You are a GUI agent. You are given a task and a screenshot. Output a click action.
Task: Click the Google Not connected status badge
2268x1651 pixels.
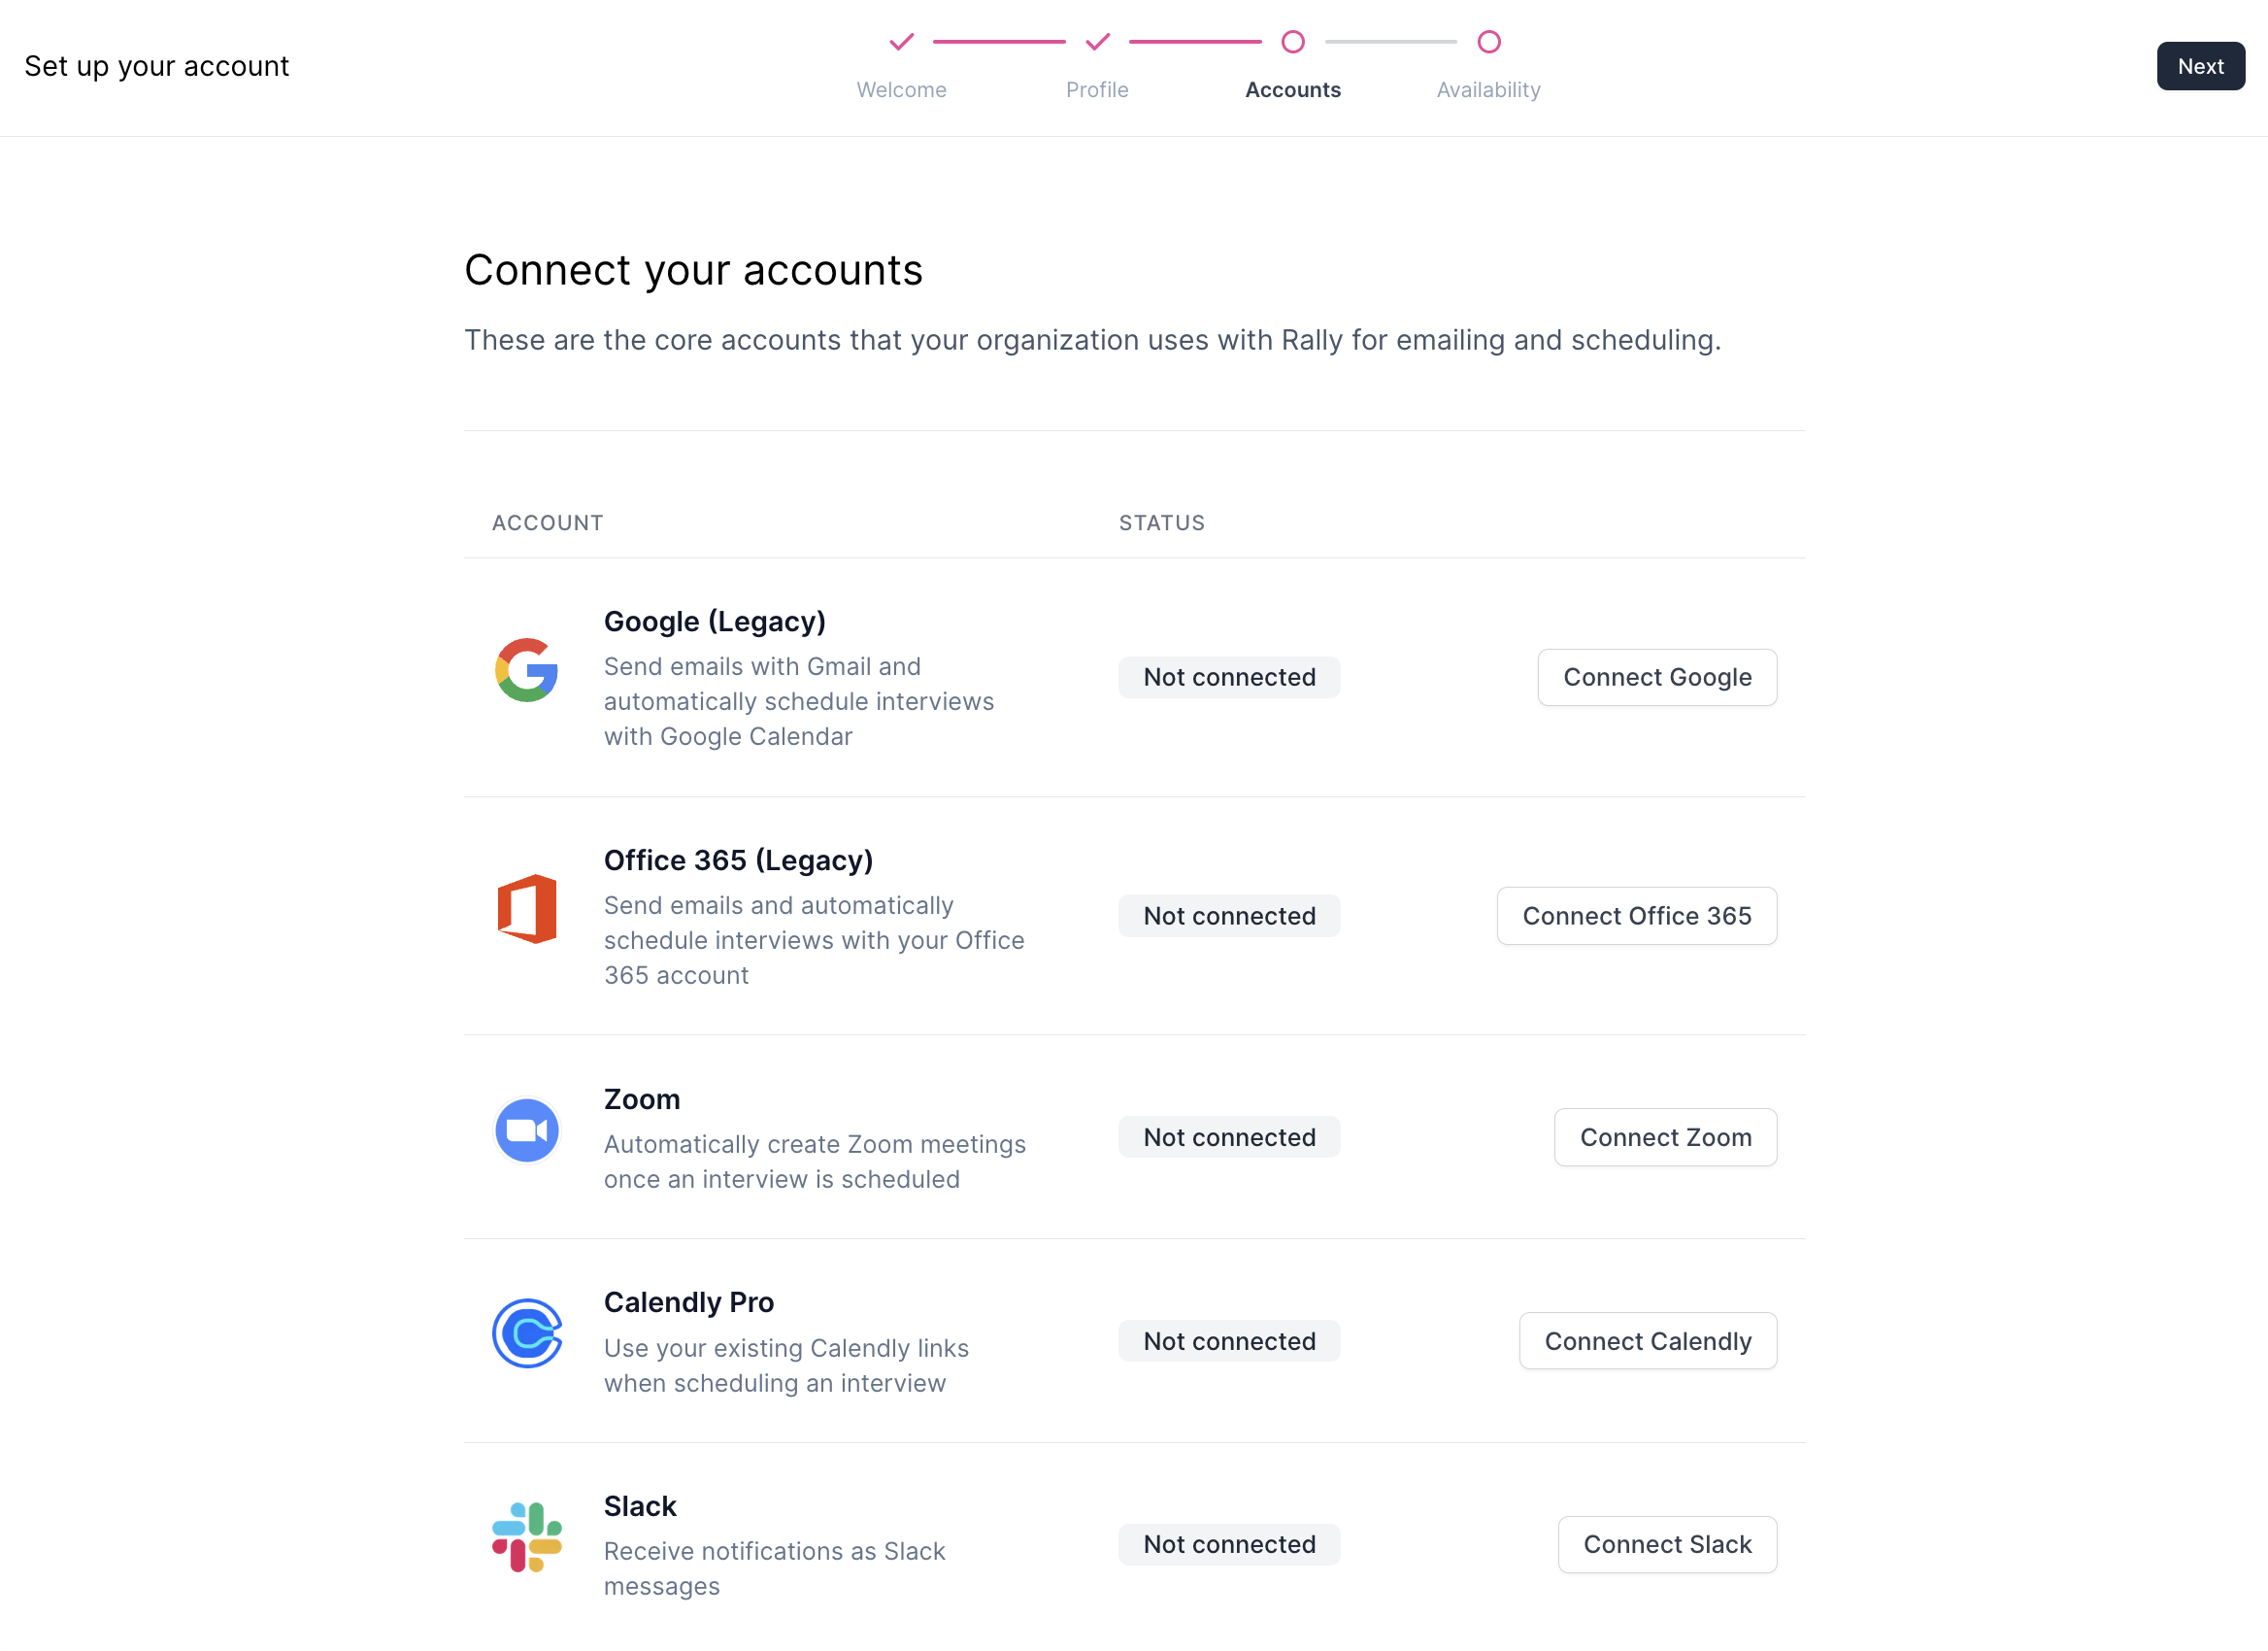[1229, 677]
